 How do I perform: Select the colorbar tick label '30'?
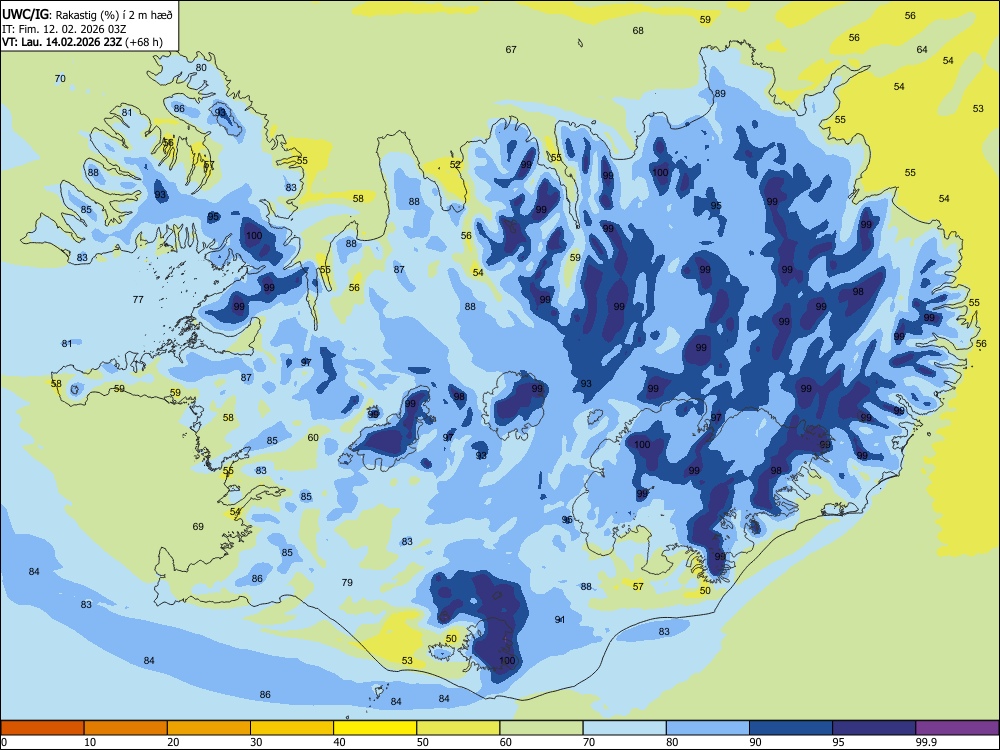(x=256, y=742)
